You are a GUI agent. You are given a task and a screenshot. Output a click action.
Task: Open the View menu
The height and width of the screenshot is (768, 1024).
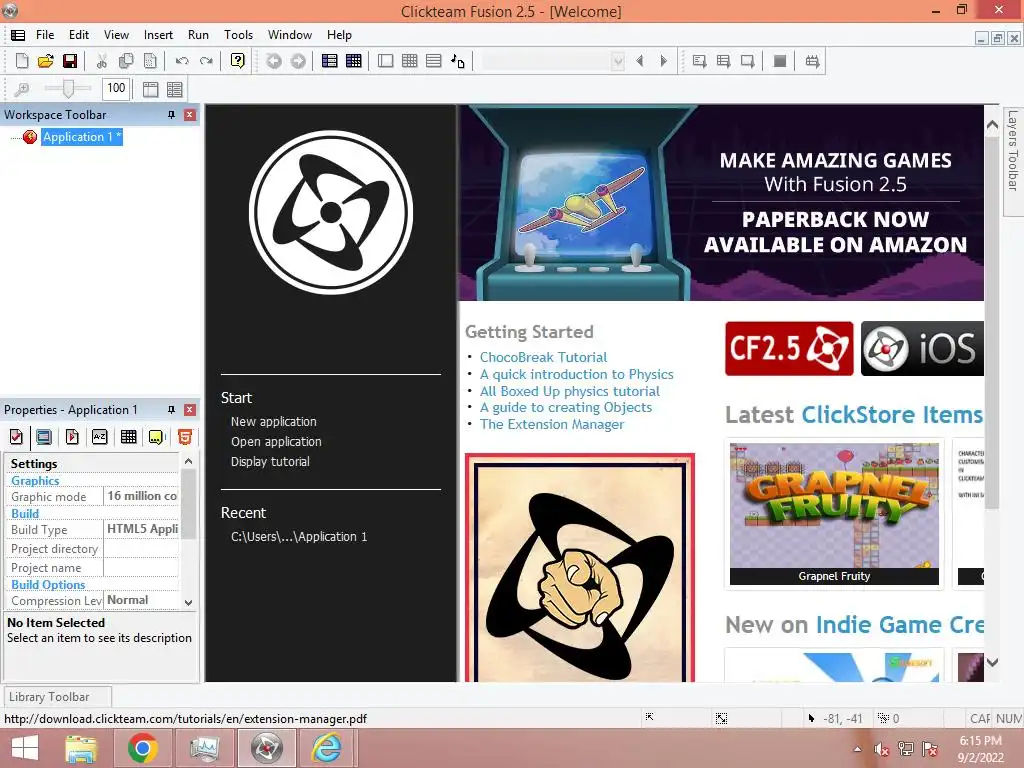116,35
